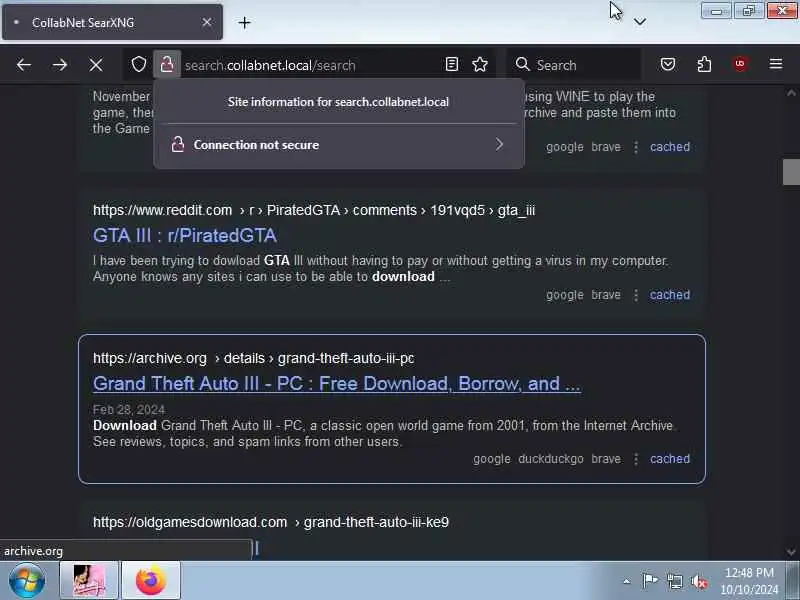
Task: Open GTA III : r/PiratedGTA result
Action: [x=185, y=235]
